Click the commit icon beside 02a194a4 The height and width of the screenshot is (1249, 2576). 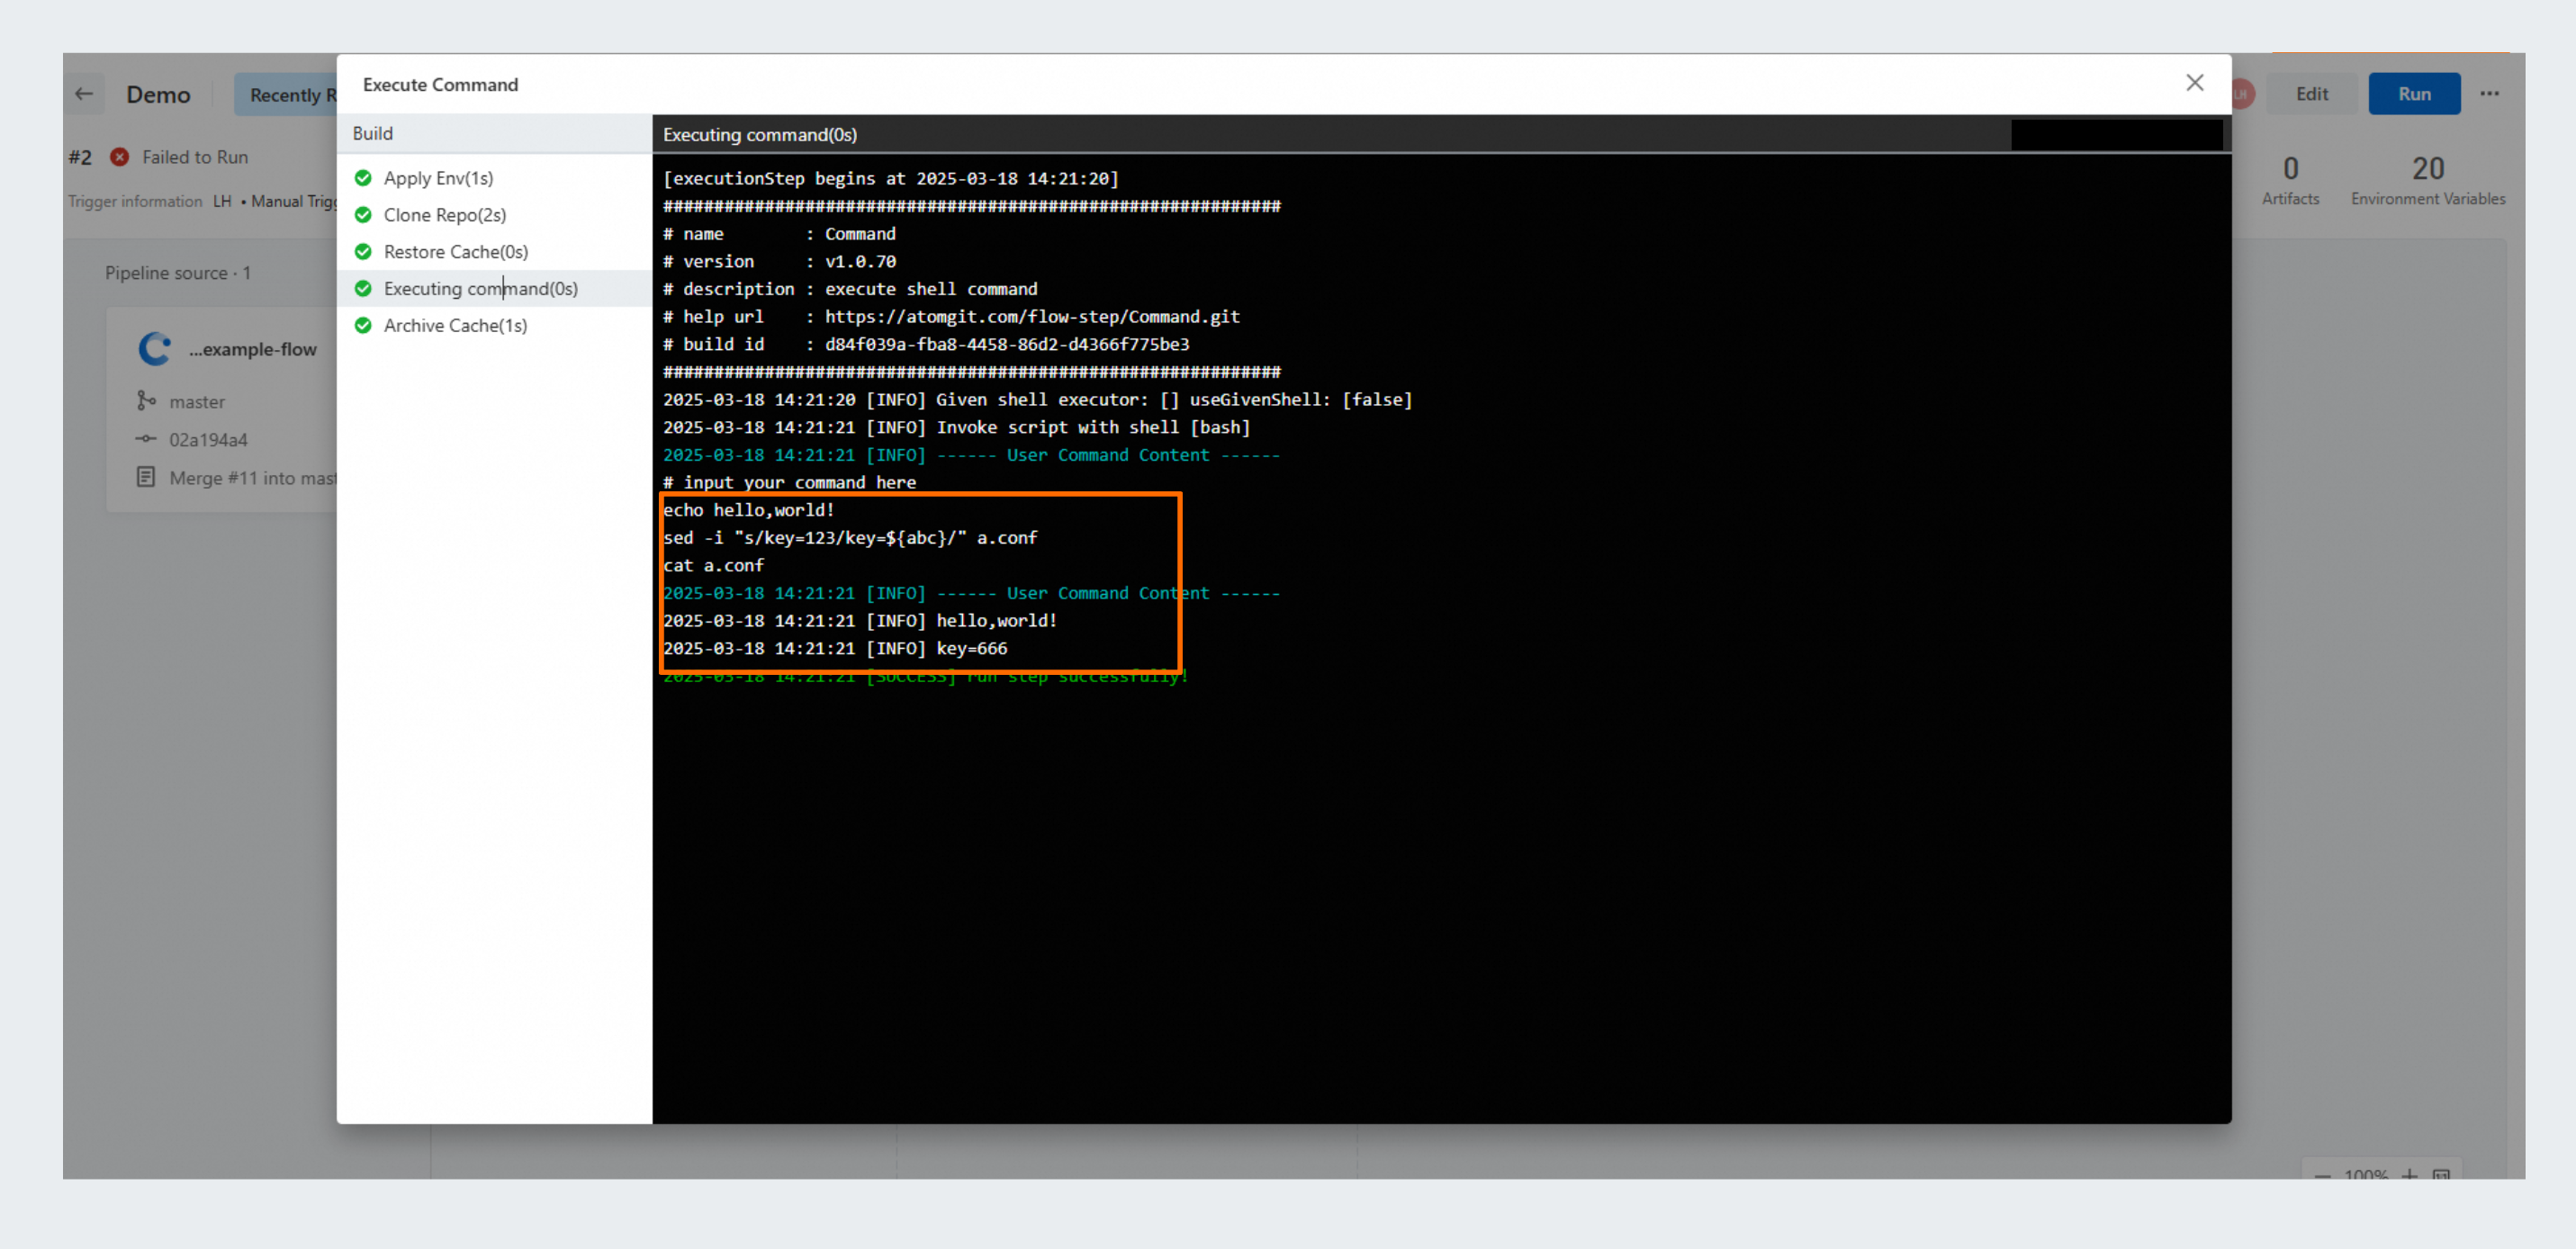(146, 439)
